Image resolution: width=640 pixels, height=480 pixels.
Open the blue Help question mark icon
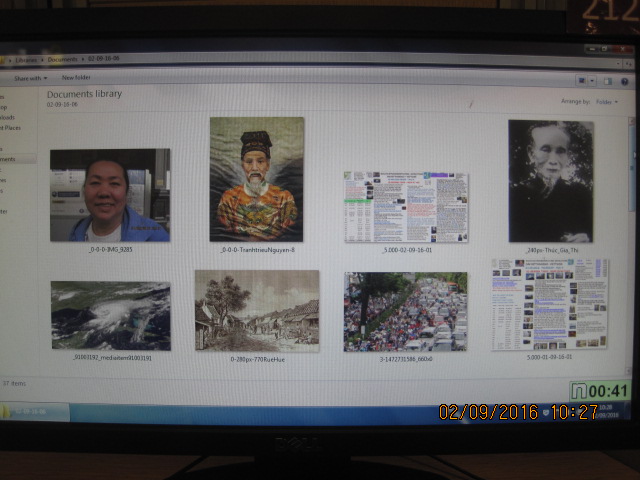(624, 82)
